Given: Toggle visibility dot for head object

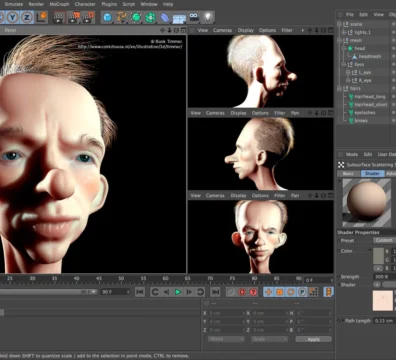Looking at the screenshot, I should click(394, 48).
